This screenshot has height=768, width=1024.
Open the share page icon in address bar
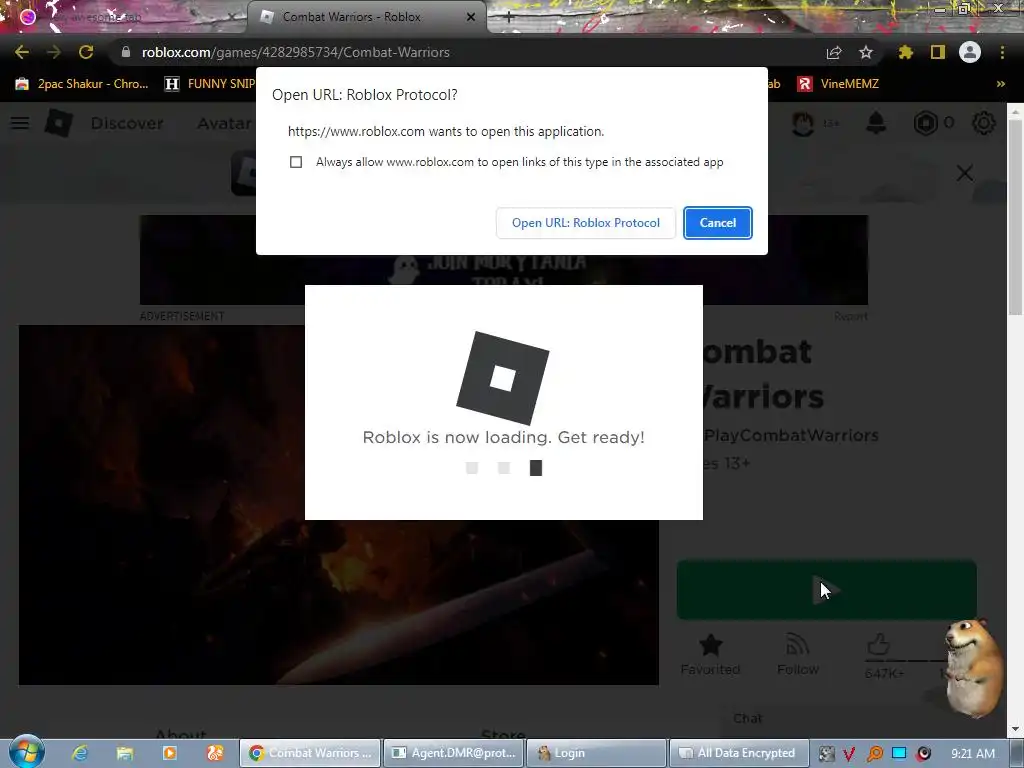834,52
